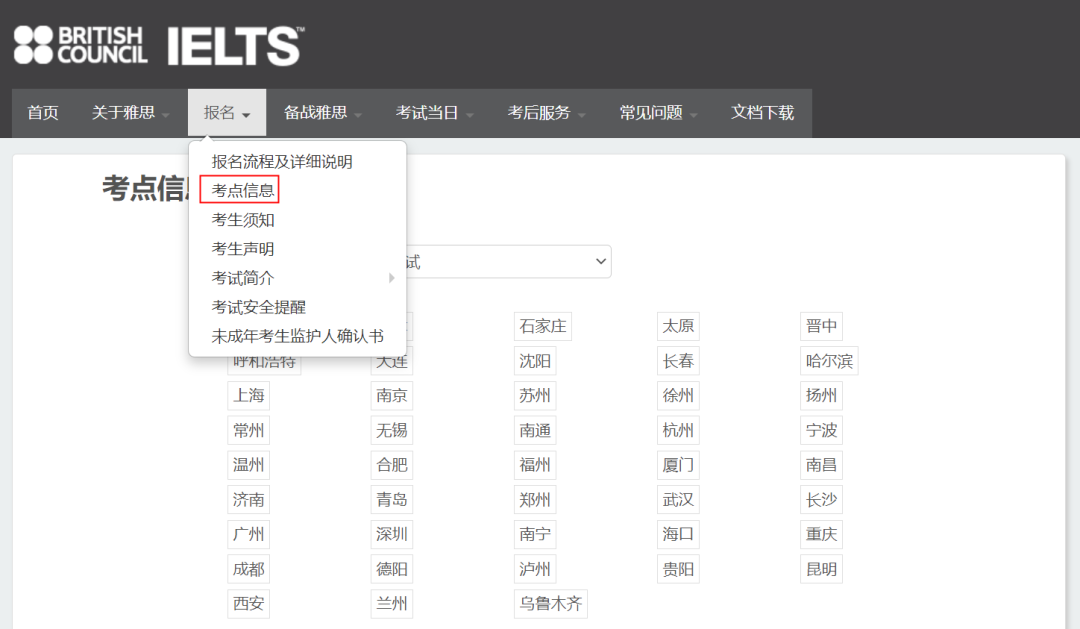Collapse the 报名 menu

227,113
